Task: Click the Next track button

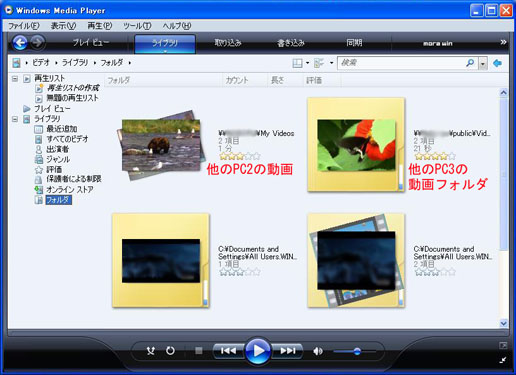Action: 287,351
